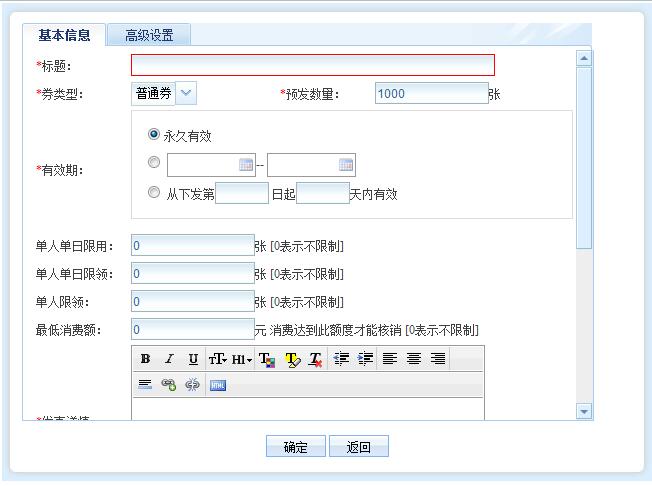The height and width of the screenshot is (486, 652).
Task: Toggle bold formatting in the editor
Action: (x=145, y=359)
